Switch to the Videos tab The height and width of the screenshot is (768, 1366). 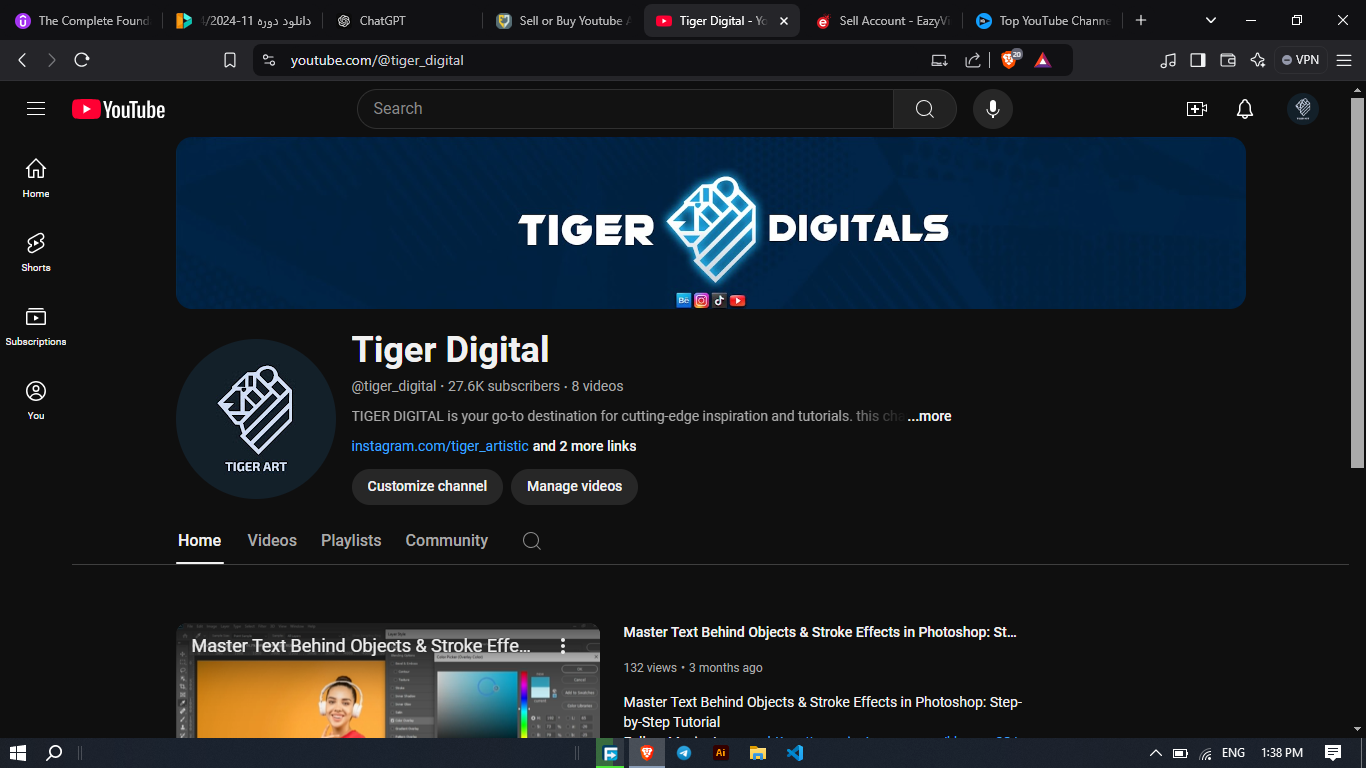[272, 541]
